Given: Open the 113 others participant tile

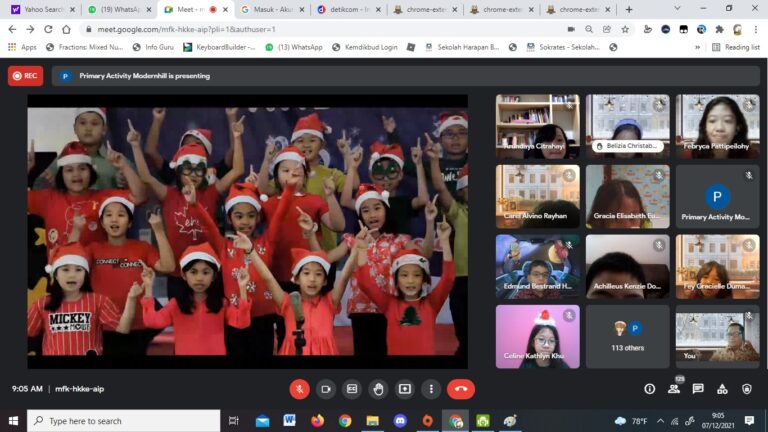Looking at the screenshot, I should tap(627, 334).
